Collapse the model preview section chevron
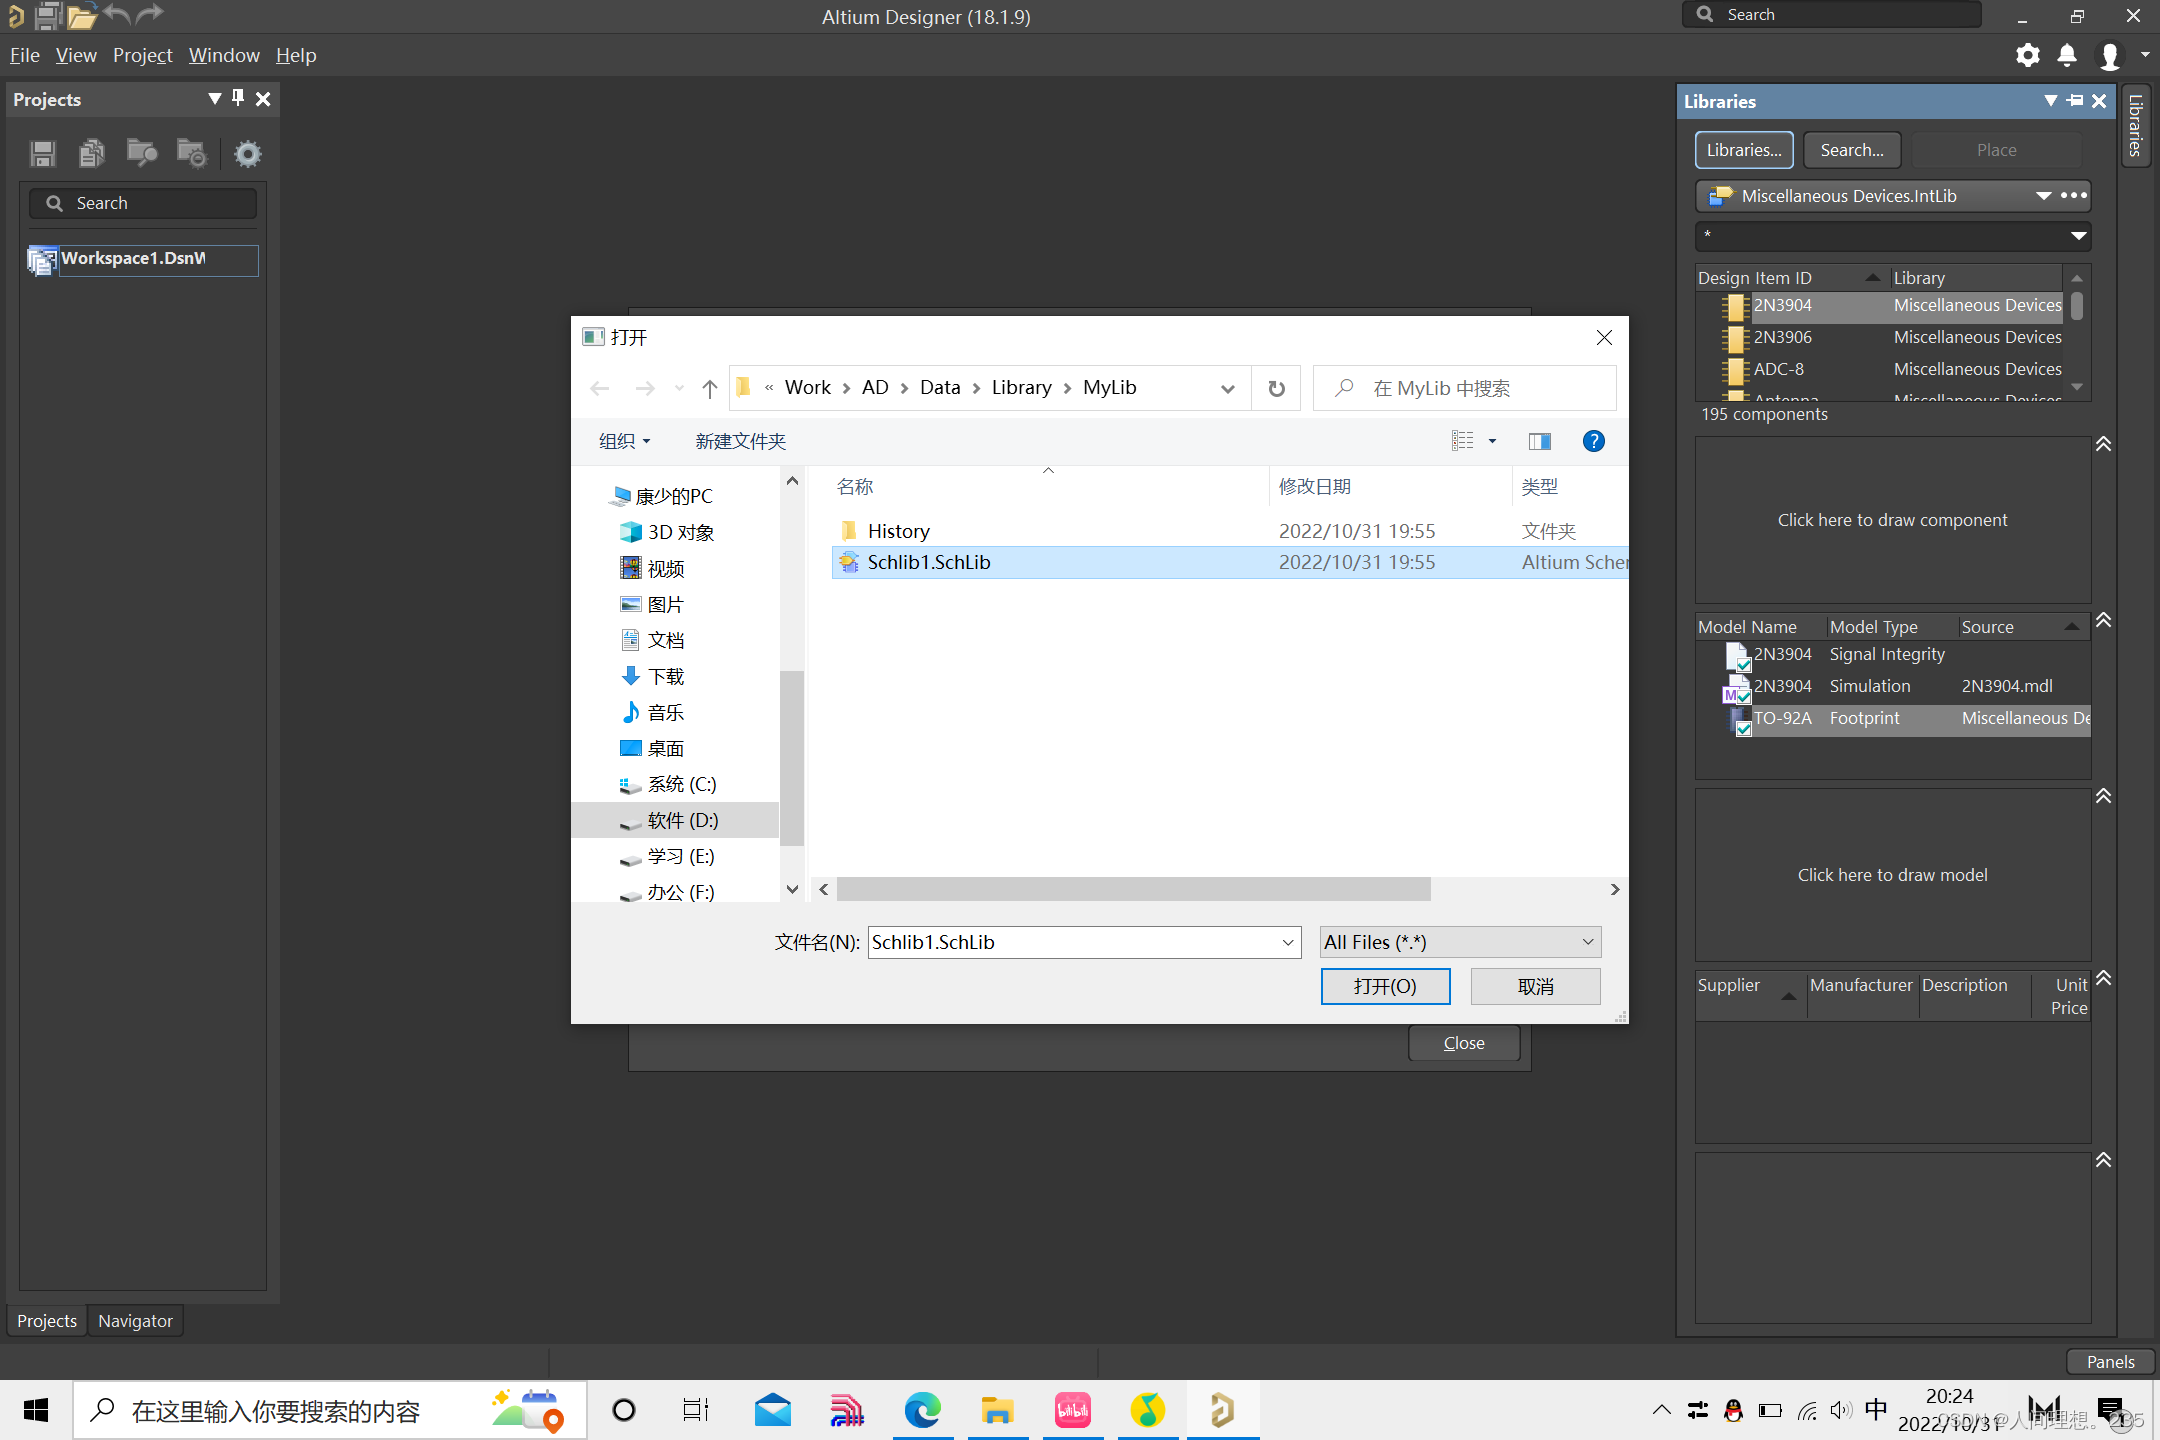 pyautogui.click(x=2103, y=796)
